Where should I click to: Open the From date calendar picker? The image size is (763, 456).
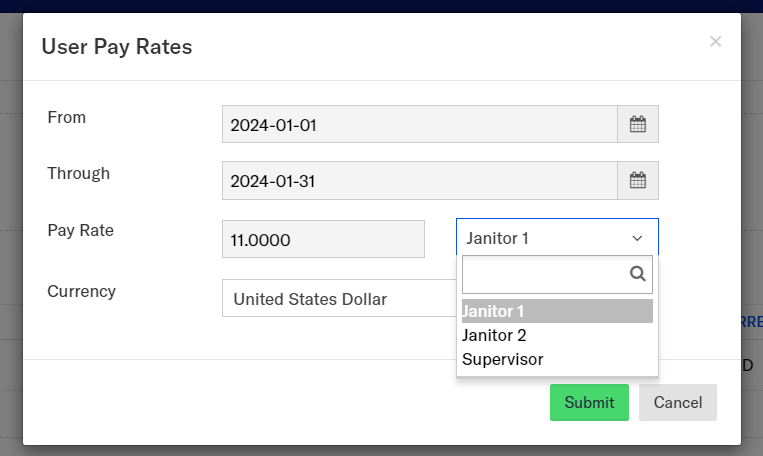click(x=638, y=125)
